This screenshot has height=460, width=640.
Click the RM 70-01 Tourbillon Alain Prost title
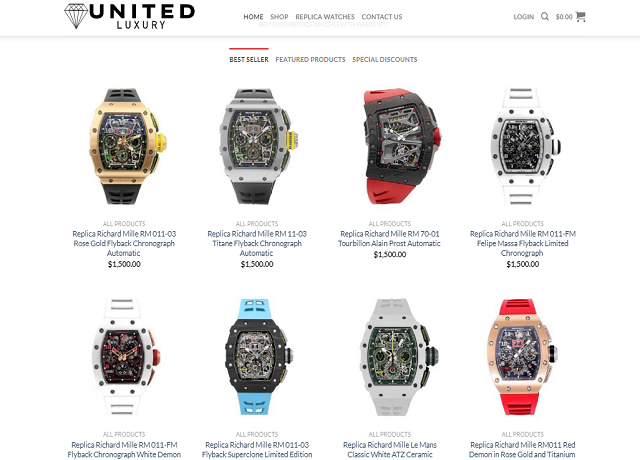[390, 238]
